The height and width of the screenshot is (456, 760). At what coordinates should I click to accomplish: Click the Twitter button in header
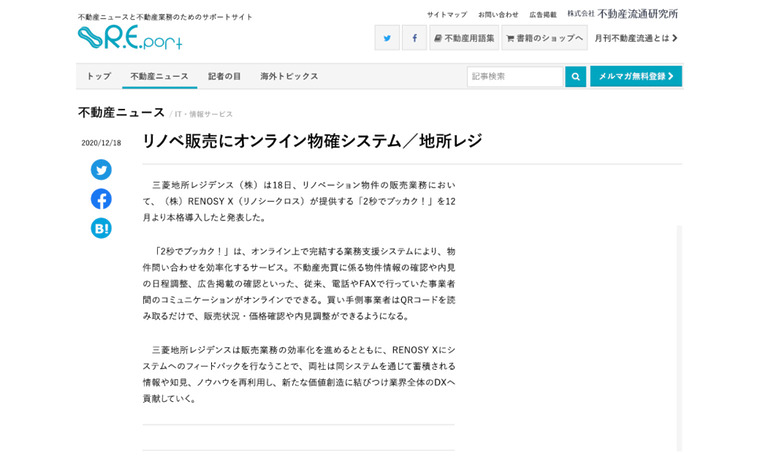(x=387, y=38)
